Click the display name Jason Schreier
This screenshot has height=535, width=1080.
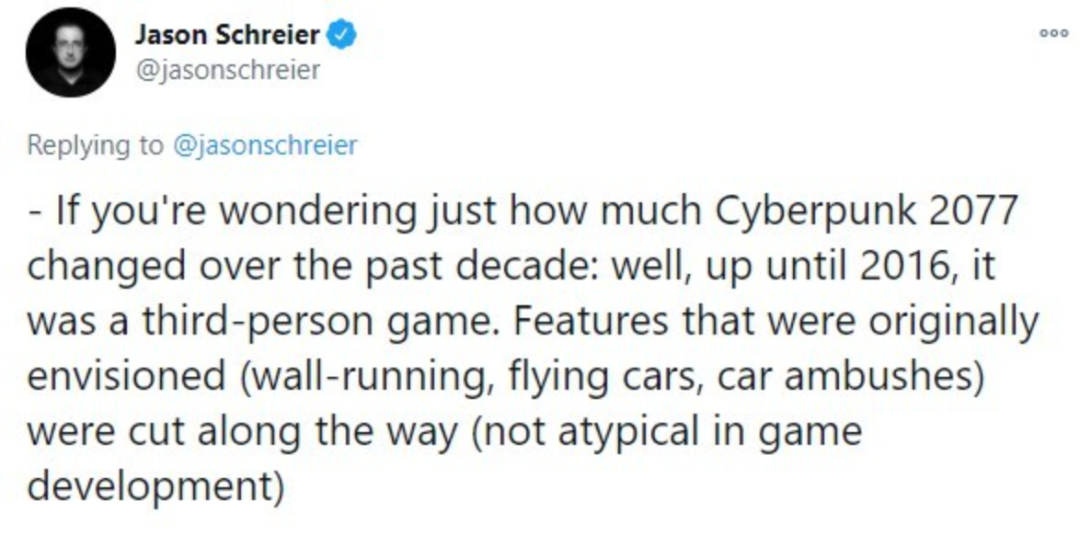(227, 36)
